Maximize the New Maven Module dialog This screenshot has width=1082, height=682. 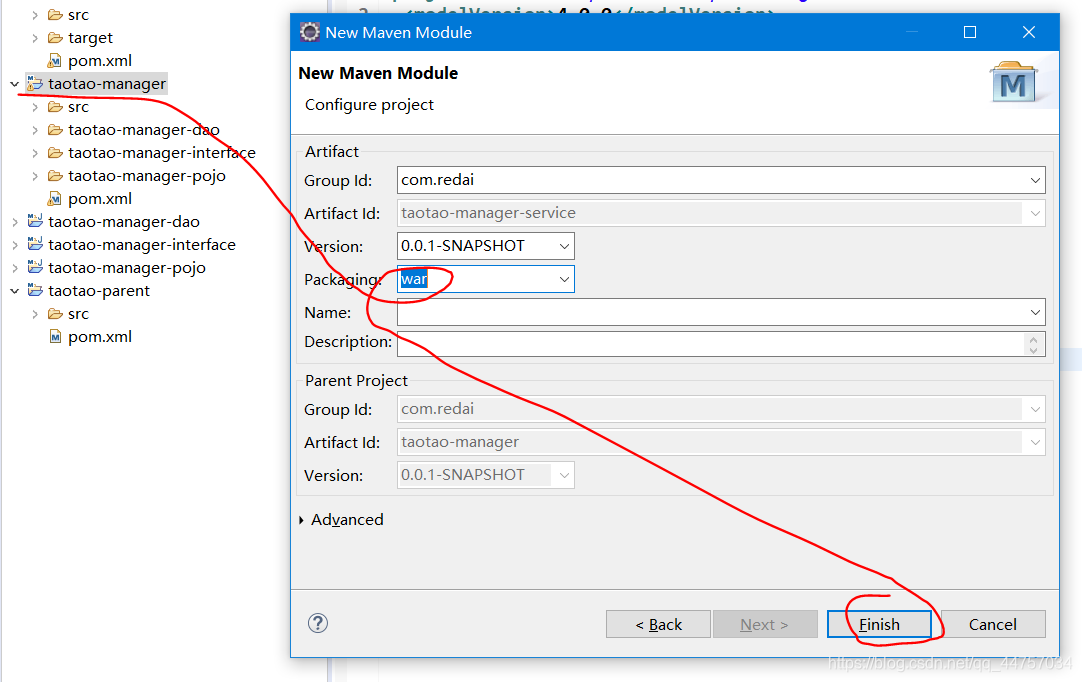[970, 32]
